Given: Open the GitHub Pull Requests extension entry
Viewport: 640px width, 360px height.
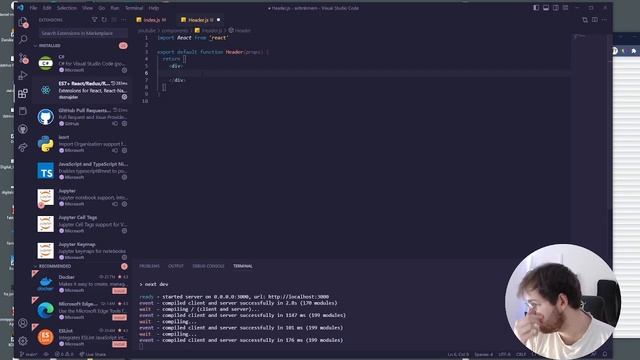Looking at the screenshot, I should click(x=81, y=117).
